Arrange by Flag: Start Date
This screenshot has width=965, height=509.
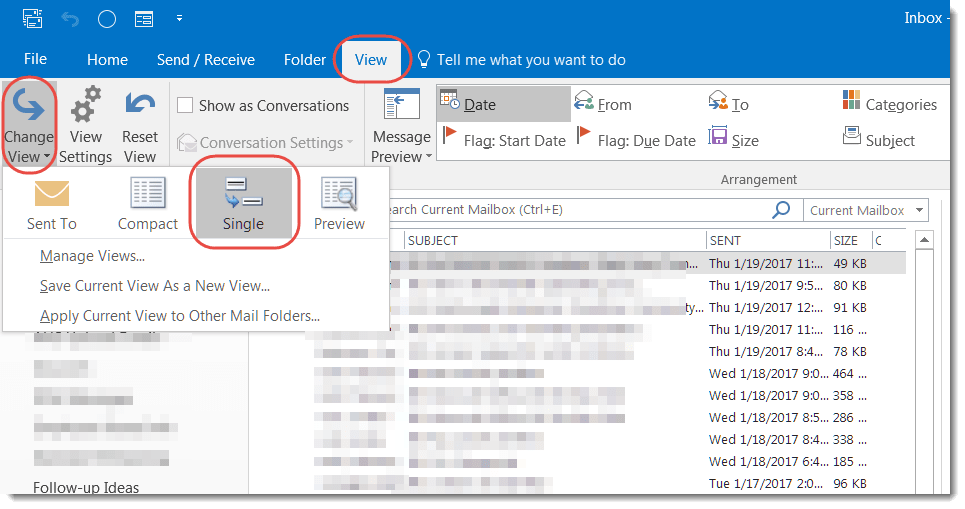(x=503, y=140)
